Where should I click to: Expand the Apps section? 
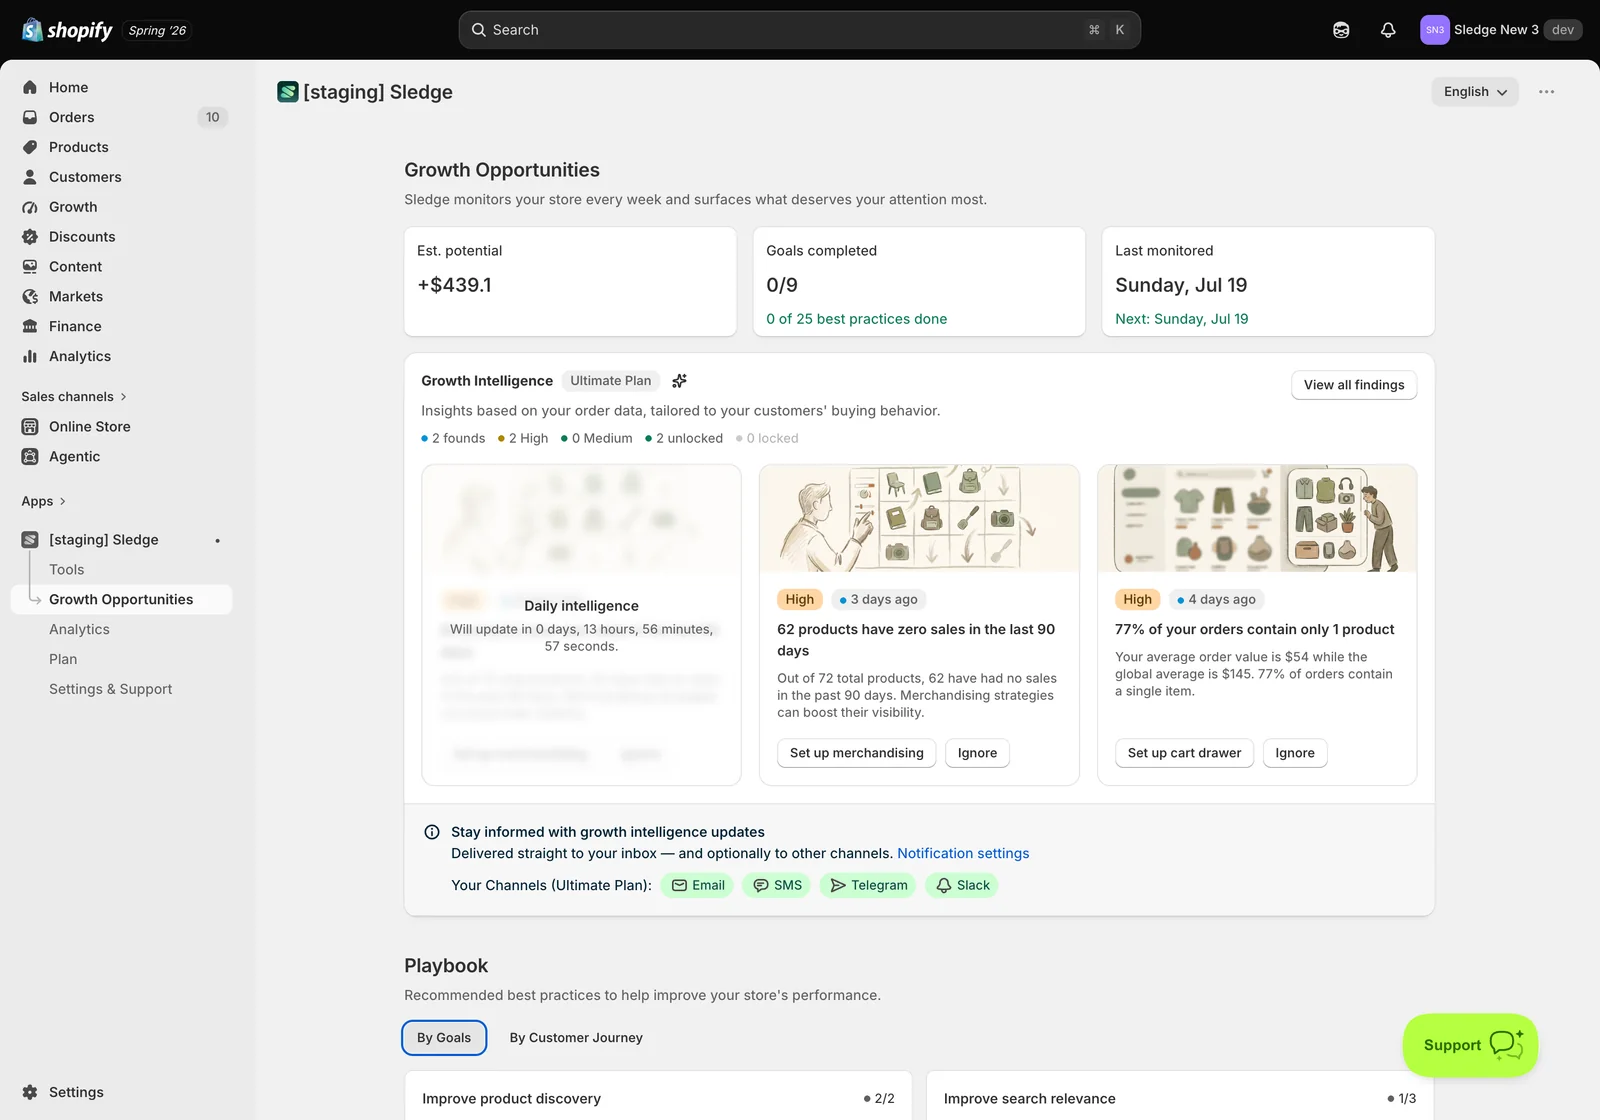click(44, 502)
